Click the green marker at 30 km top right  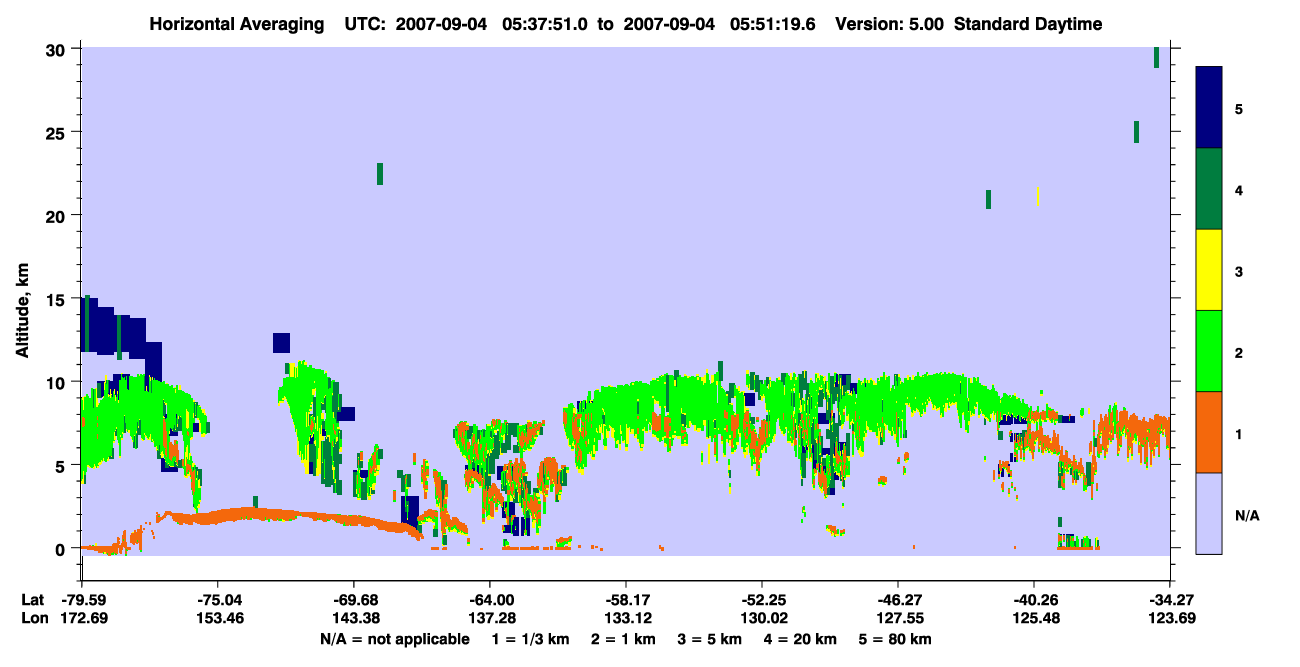pyautogui.click(x=1156, y=57)
